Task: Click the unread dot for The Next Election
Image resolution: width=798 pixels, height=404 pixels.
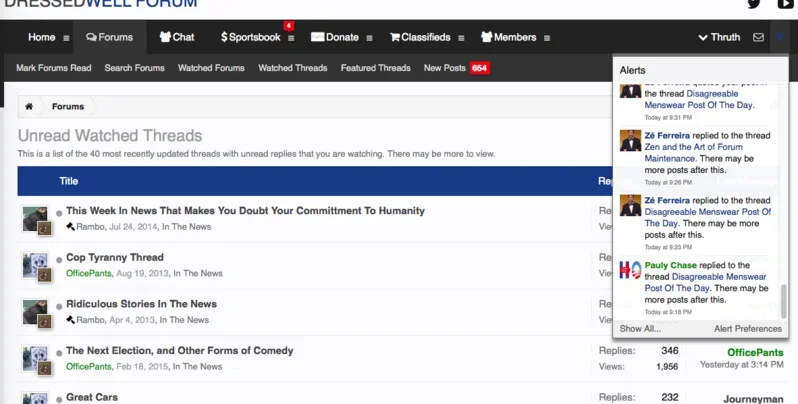Action: tap(59, 353)
